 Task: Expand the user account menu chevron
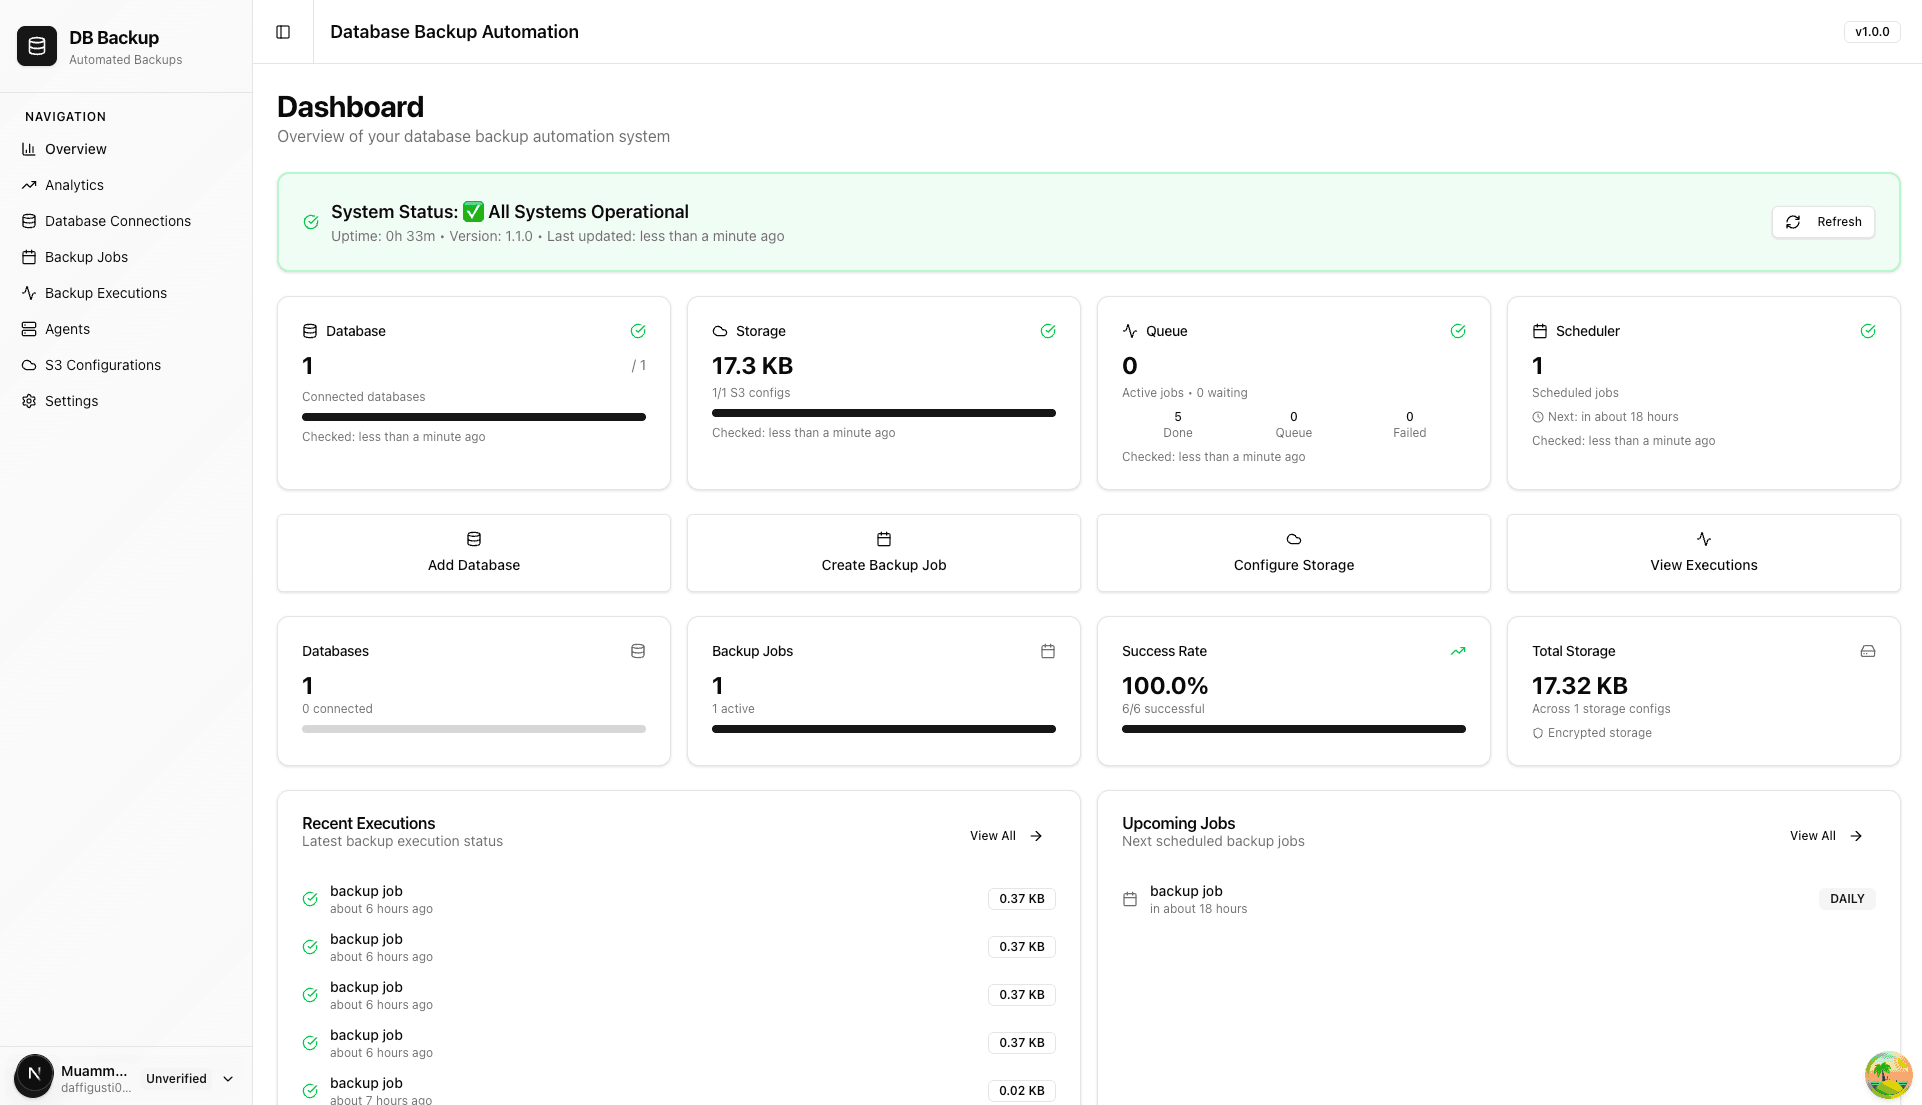(228, 1078)
